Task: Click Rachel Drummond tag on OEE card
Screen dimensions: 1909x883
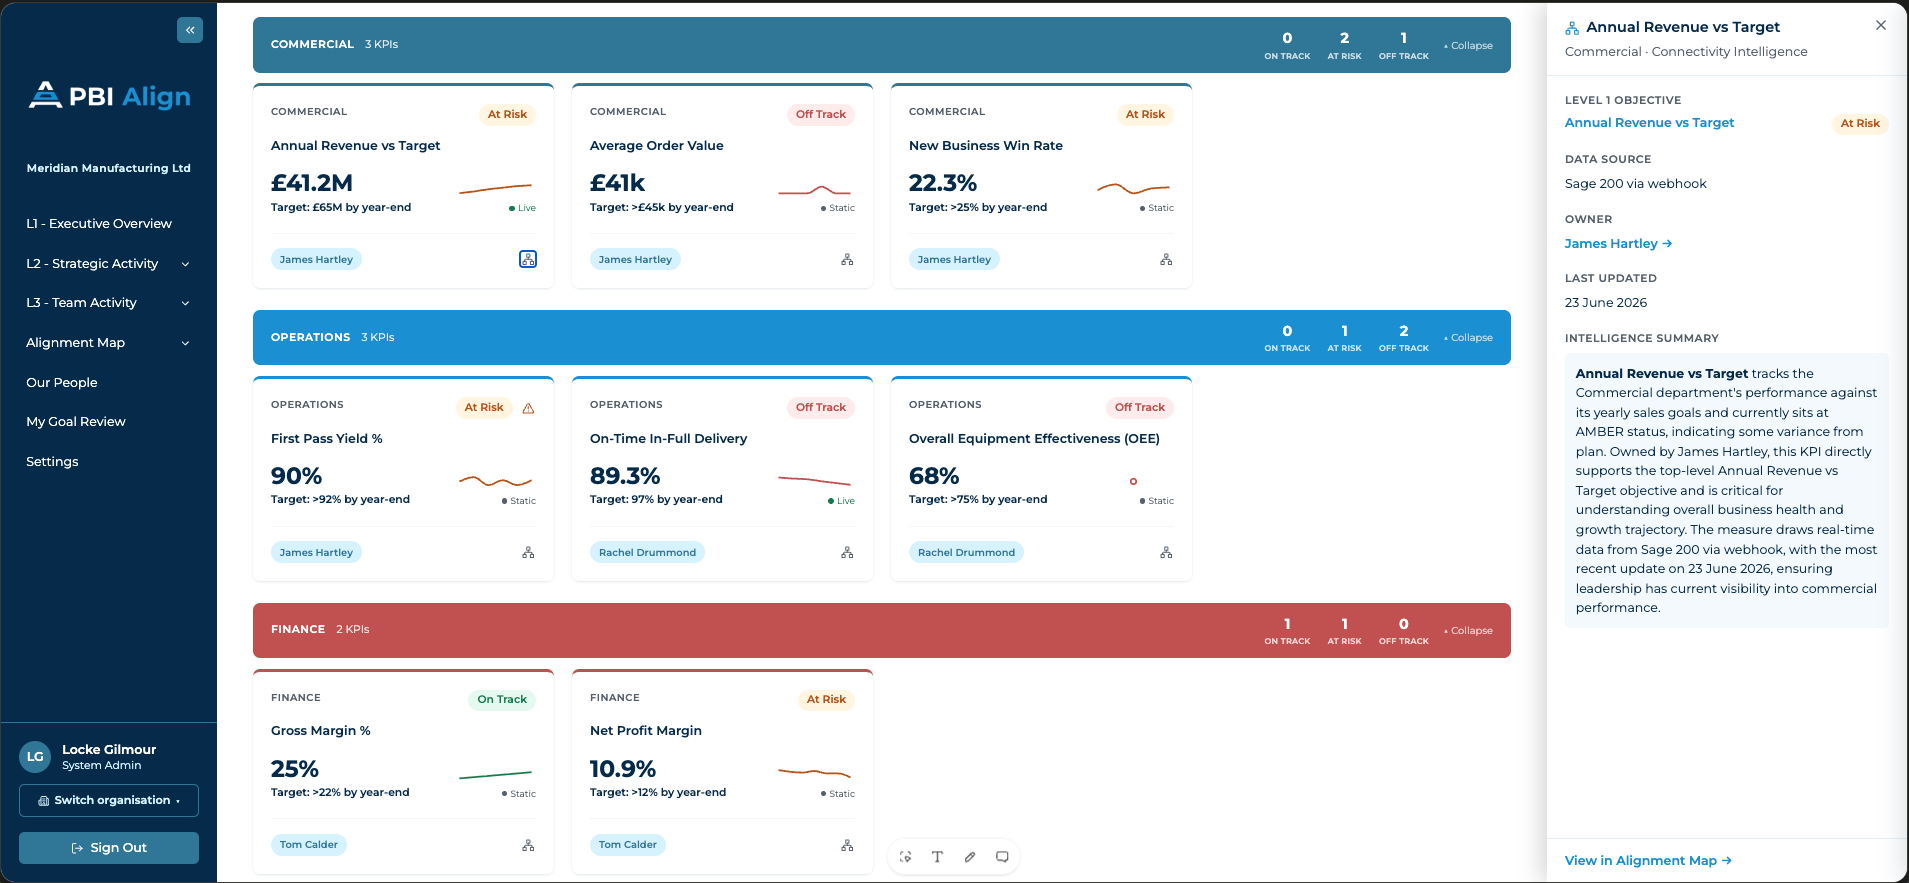Action: 966,553
